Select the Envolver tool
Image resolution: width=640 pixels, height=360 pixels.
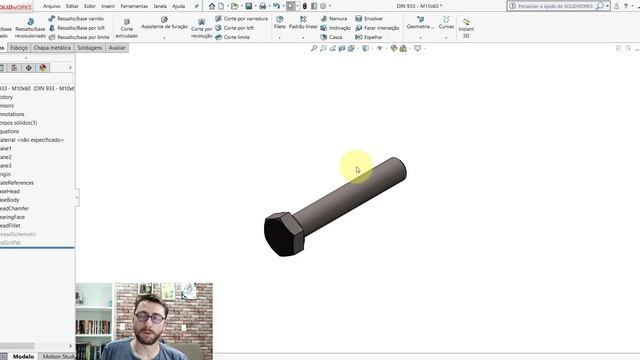[x=369, y=19]
